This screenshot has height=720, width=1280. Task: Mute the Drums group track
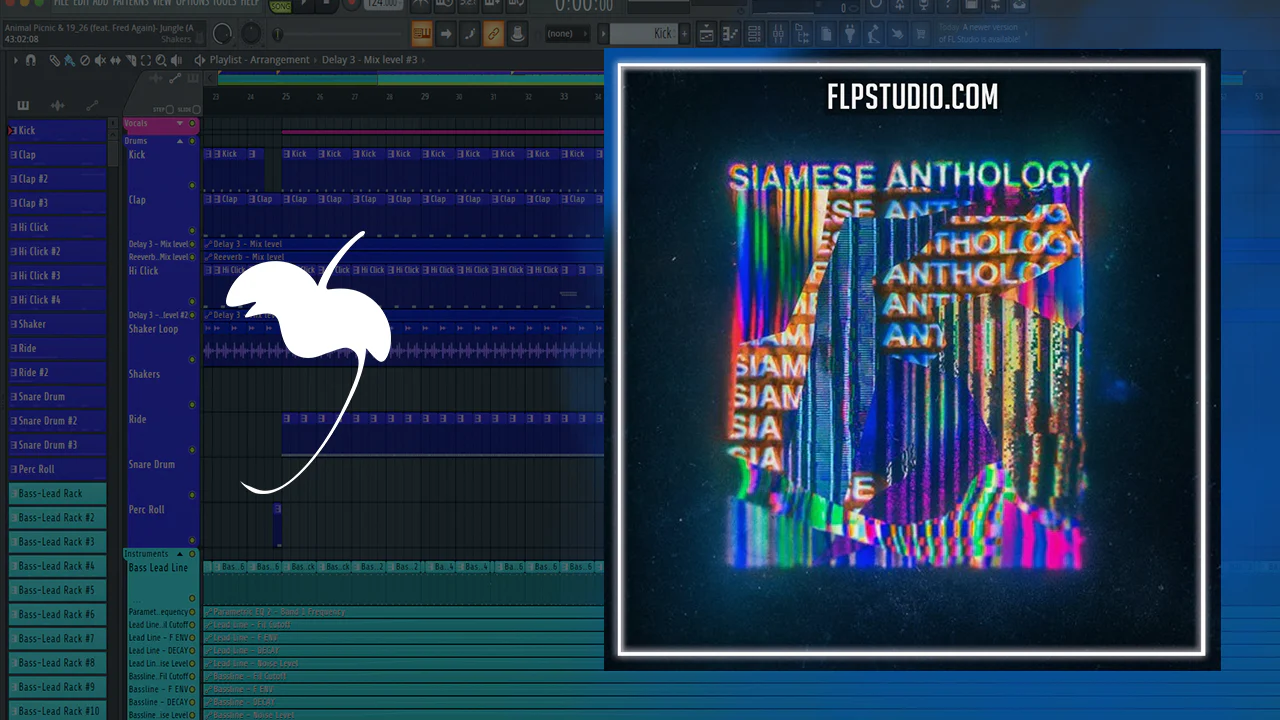192,141
